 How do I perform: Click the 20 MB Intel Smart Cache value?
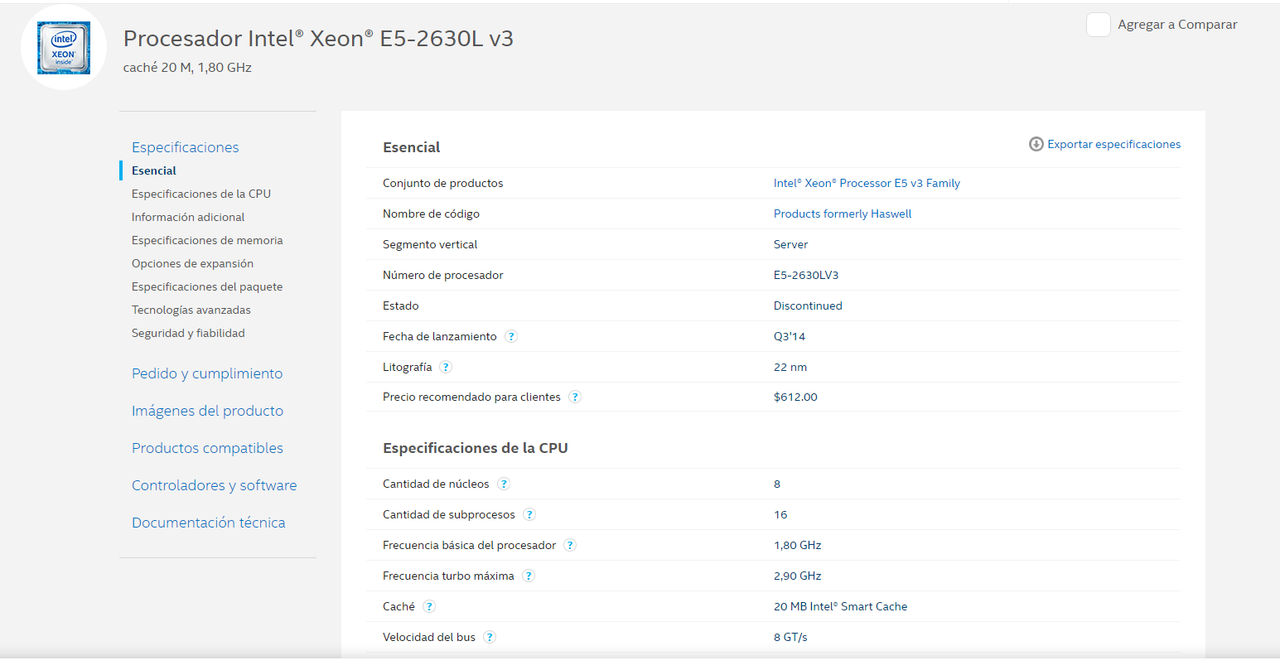[840, 606]
